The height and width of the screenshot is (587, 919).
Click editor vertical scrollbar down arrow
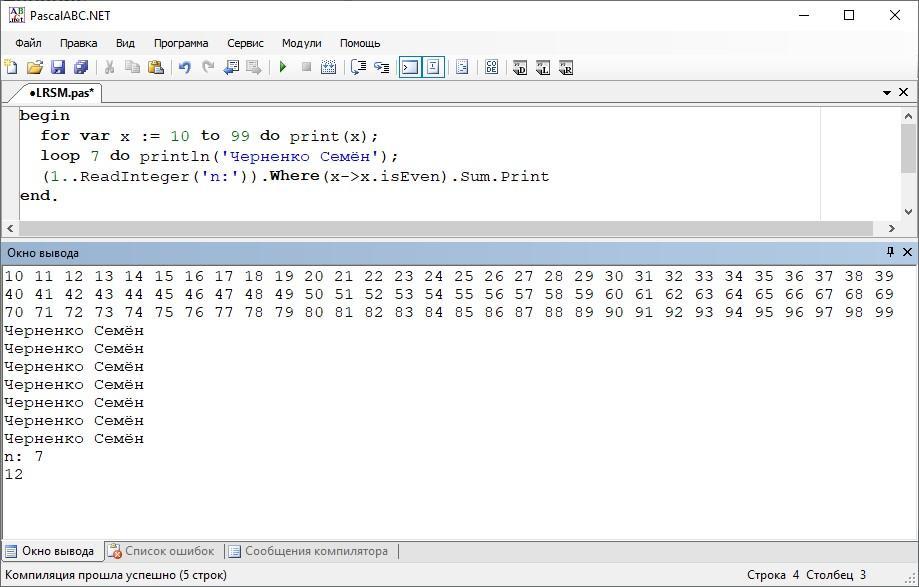[908, 212]
